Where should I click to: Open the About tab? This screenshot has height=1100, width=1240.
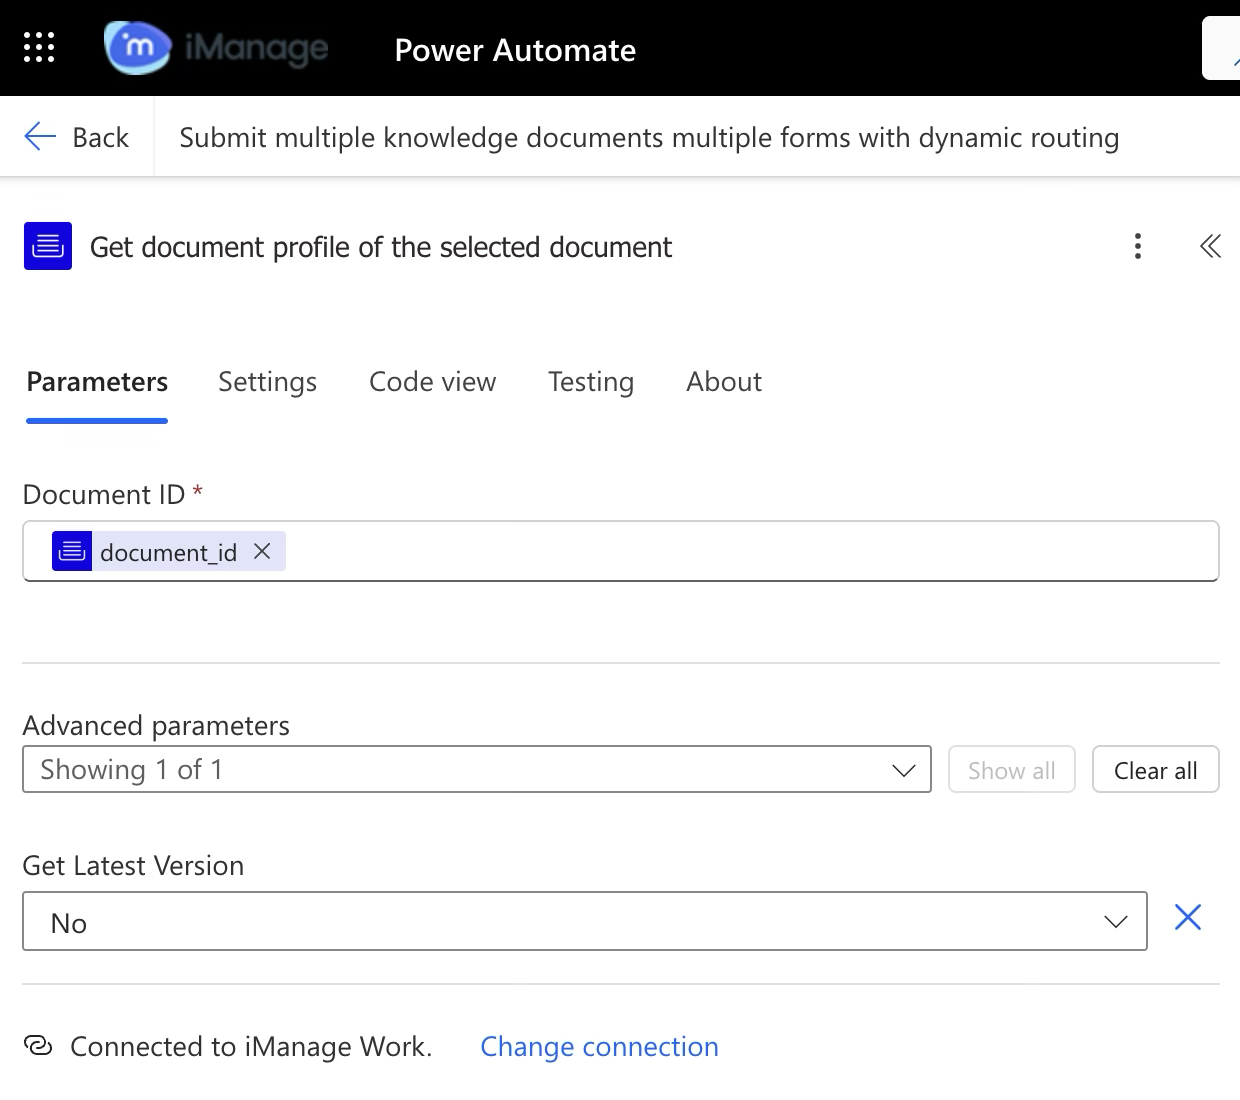pyautogui.click(x=724, y=382)
